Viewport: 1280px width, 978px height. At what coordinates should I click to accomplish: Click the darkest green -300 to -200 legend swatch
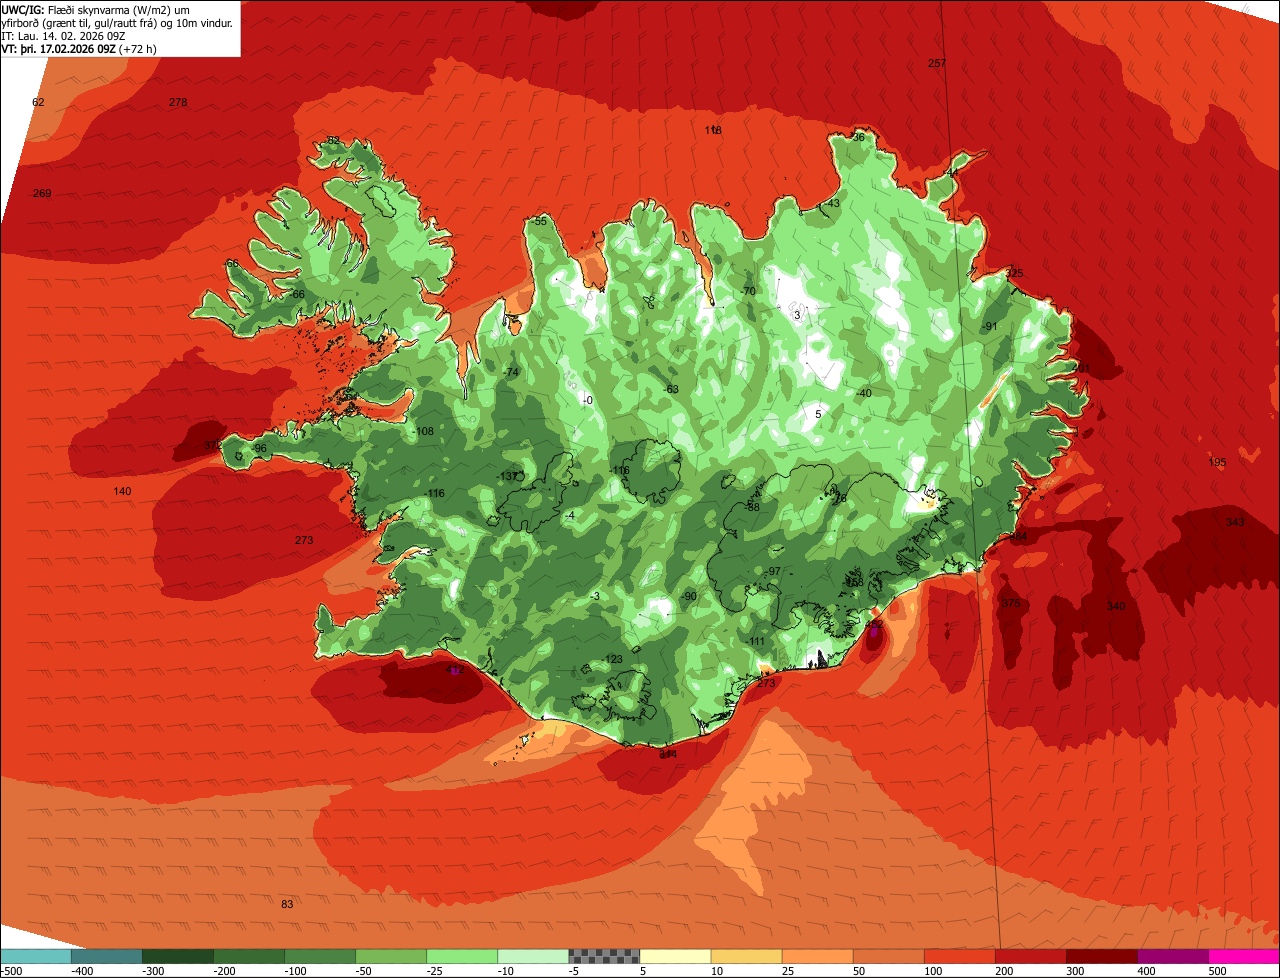178,956
